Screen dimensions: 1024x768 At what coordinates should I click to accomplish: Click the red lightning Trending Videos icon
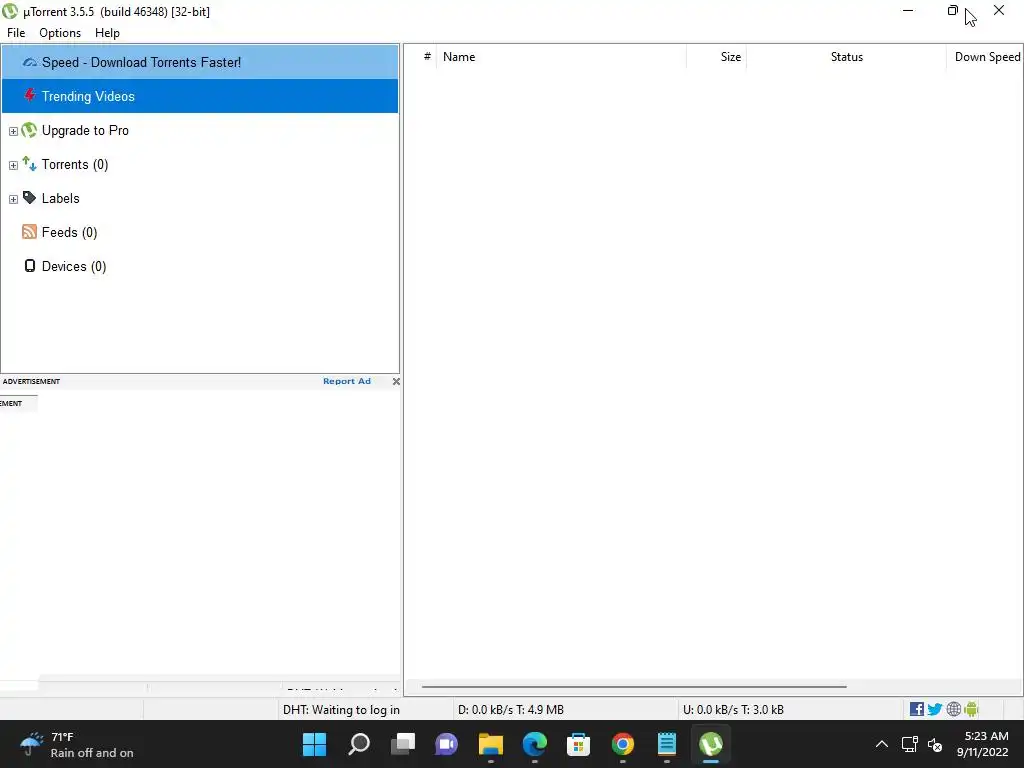pyautogui.click(x=29, y=95)
